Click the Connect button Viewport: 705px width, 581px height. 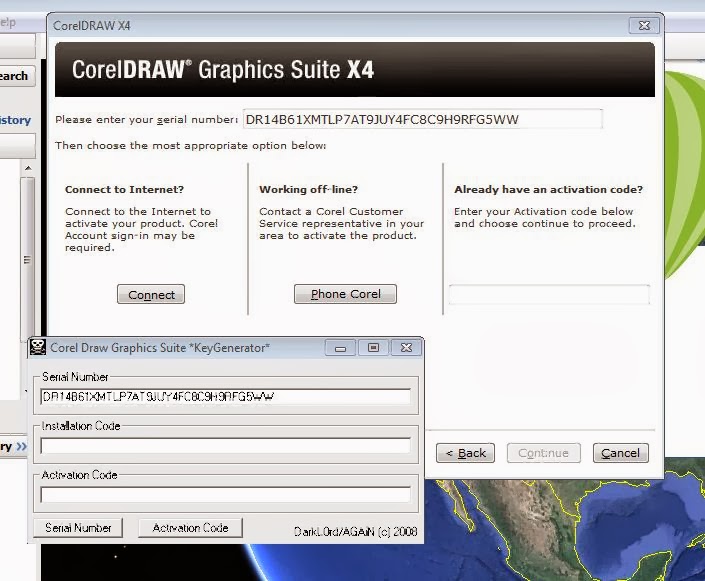151,295
